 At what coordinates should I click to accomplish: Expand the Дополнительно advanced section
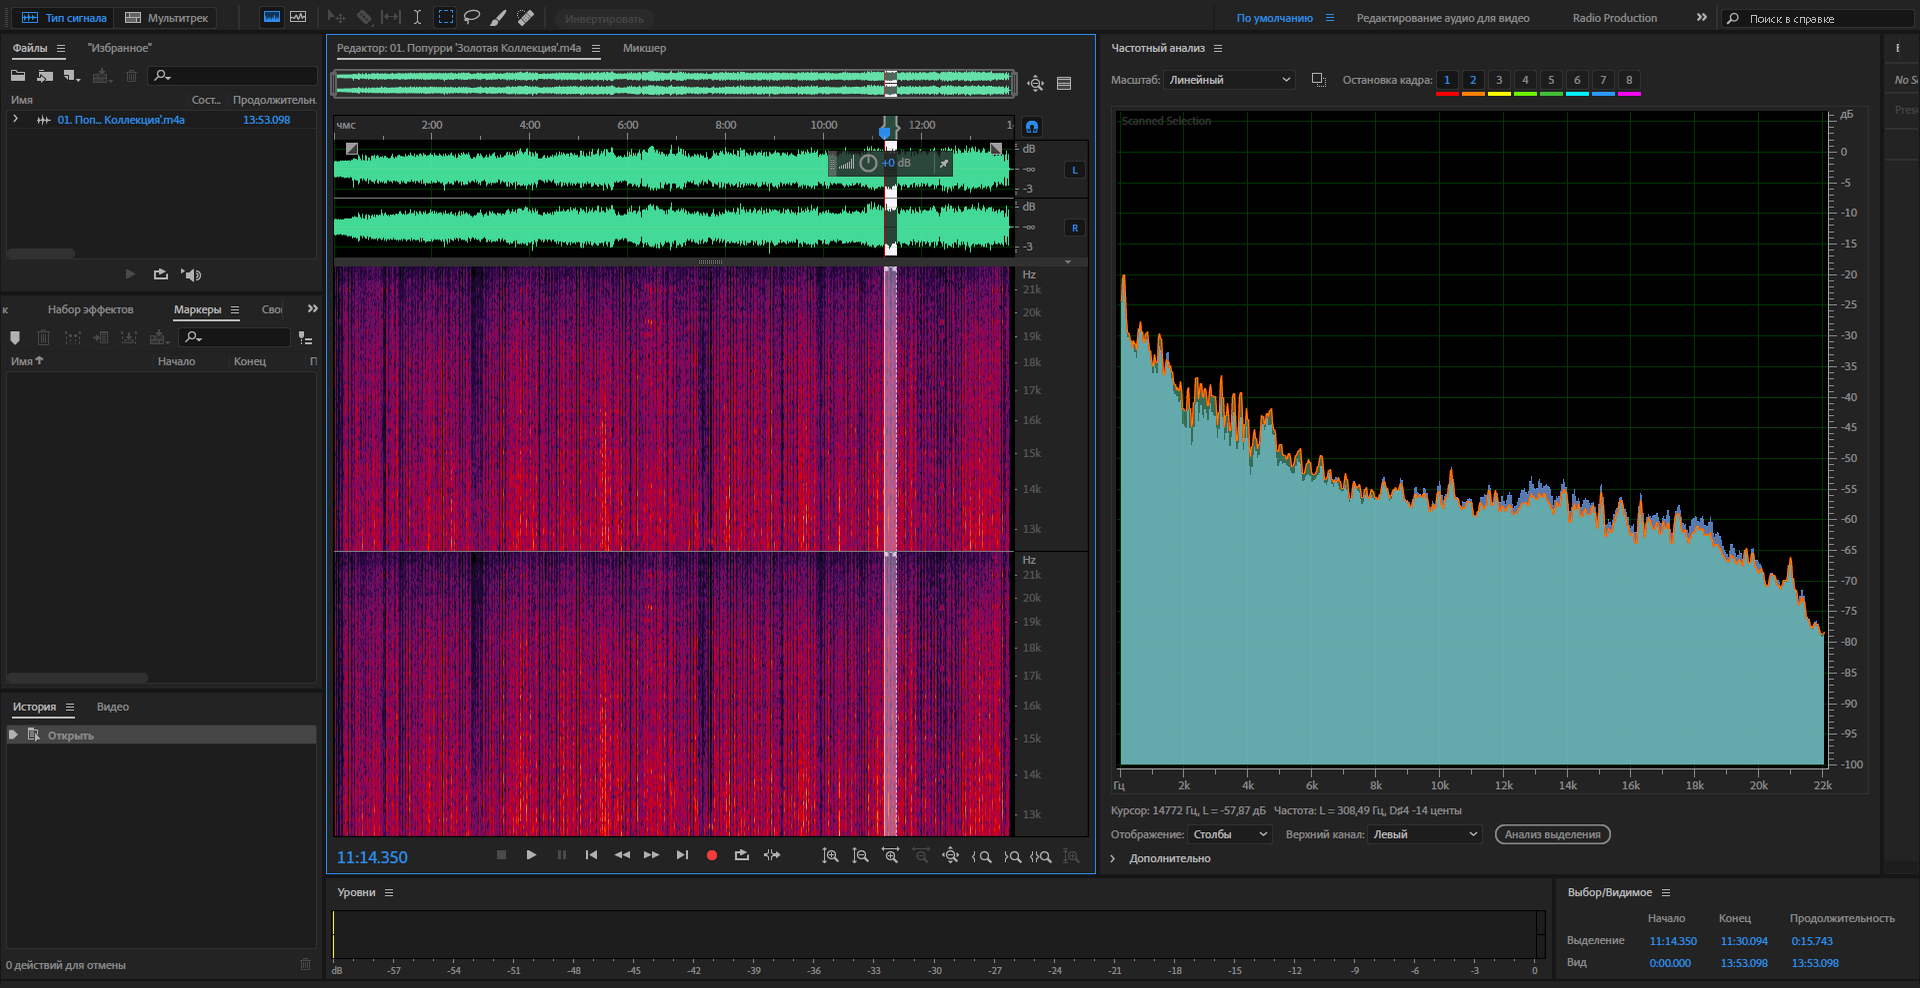click(1113, 858)
